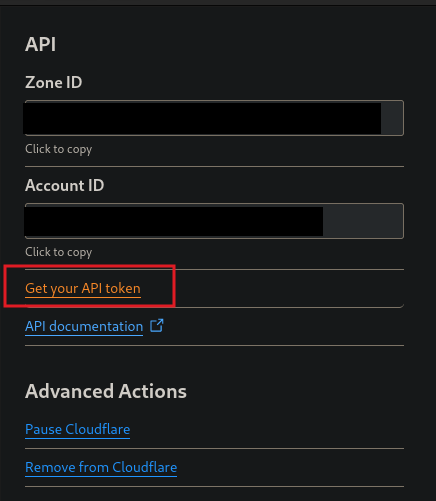436x501 pixels.
Task: Select Pause Cloudflare under Advanced Actions
Action: pyautogui.click(x=77, y=429)
